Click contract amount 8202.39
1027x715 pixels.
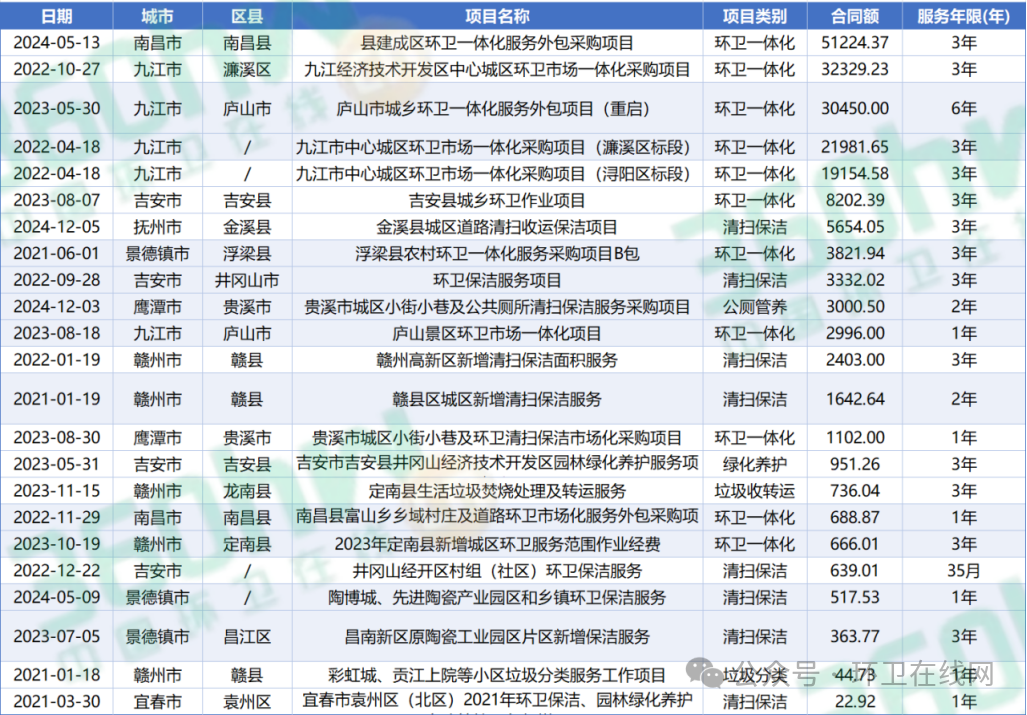pos(855,200)
